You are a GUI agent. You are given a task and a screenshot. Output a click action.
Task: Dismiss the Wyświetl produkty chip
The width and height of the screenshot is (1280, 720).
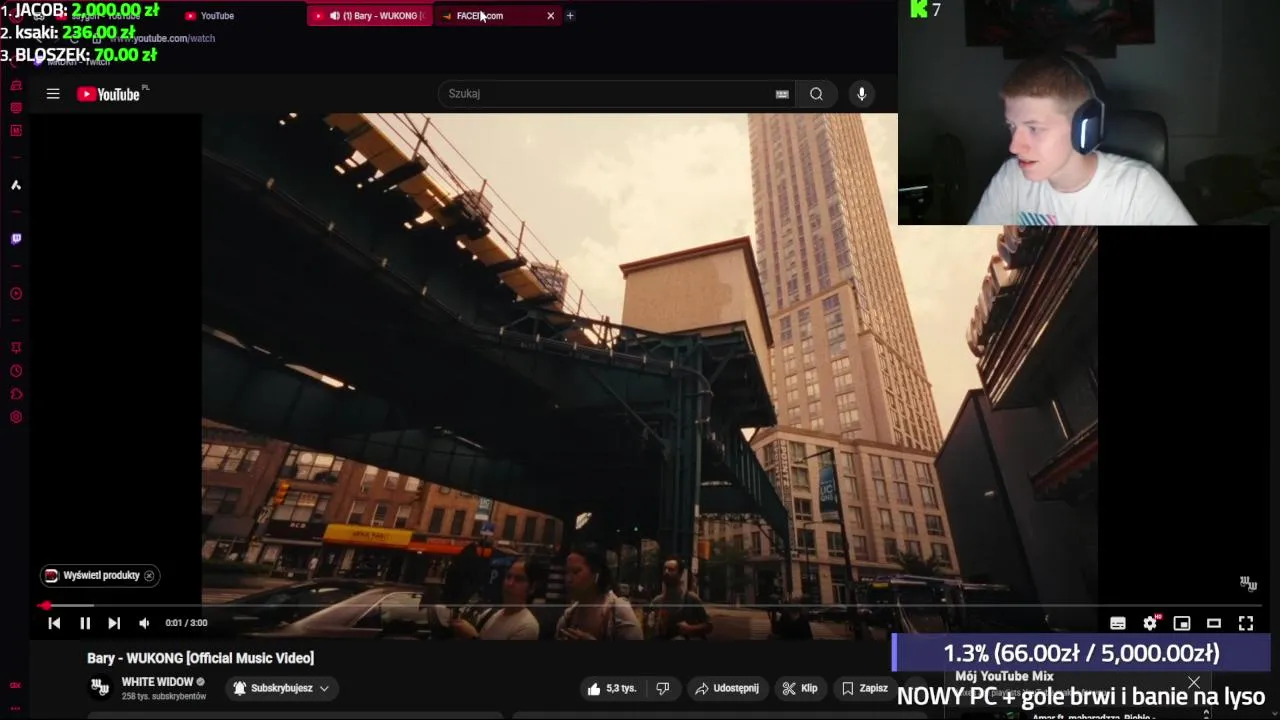tap(149, 575)
